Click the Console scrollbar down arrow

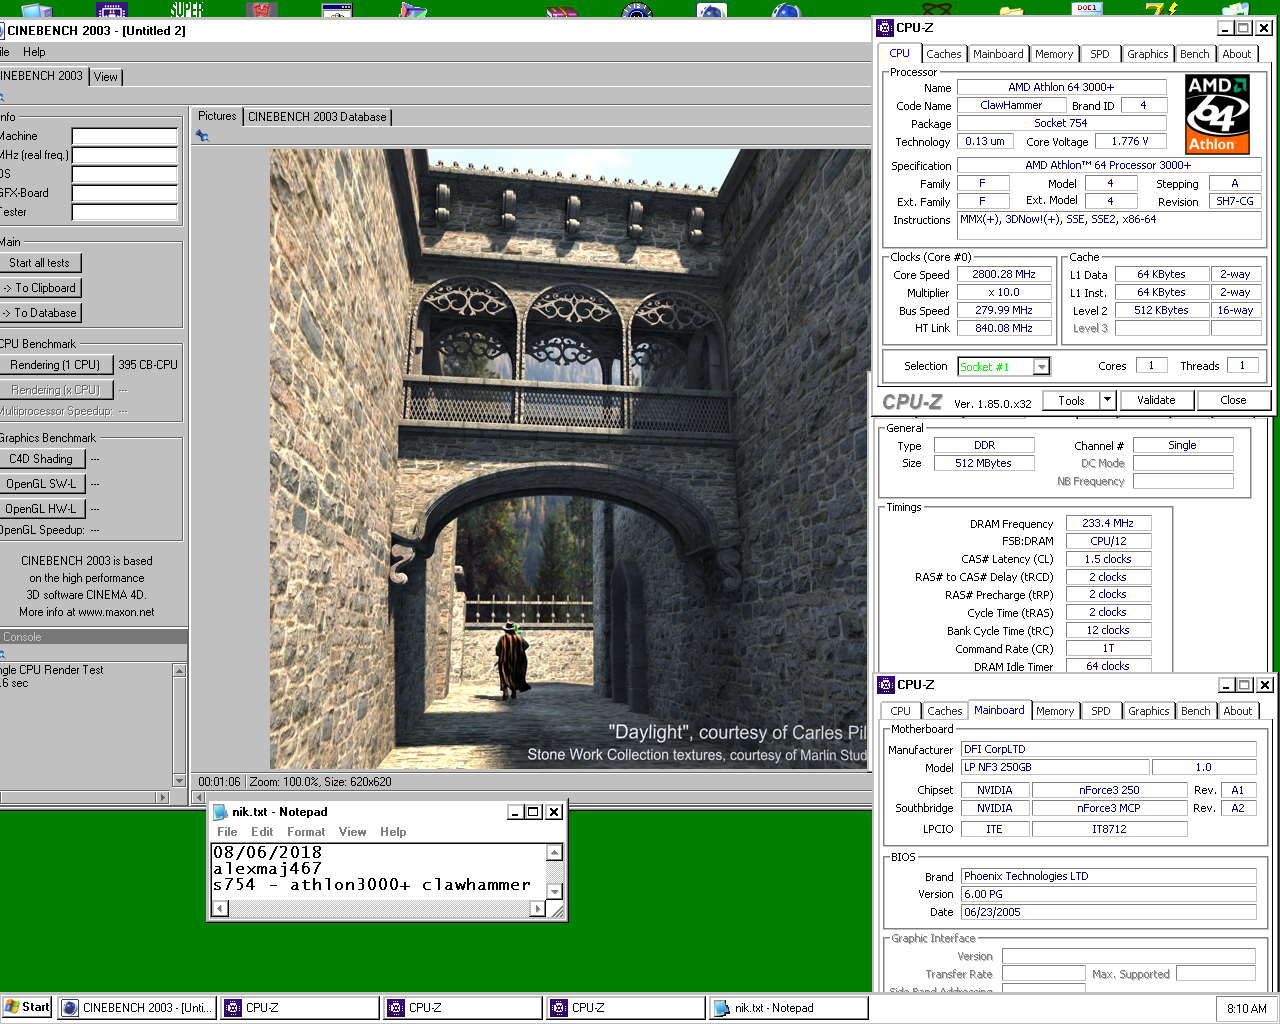179,781
